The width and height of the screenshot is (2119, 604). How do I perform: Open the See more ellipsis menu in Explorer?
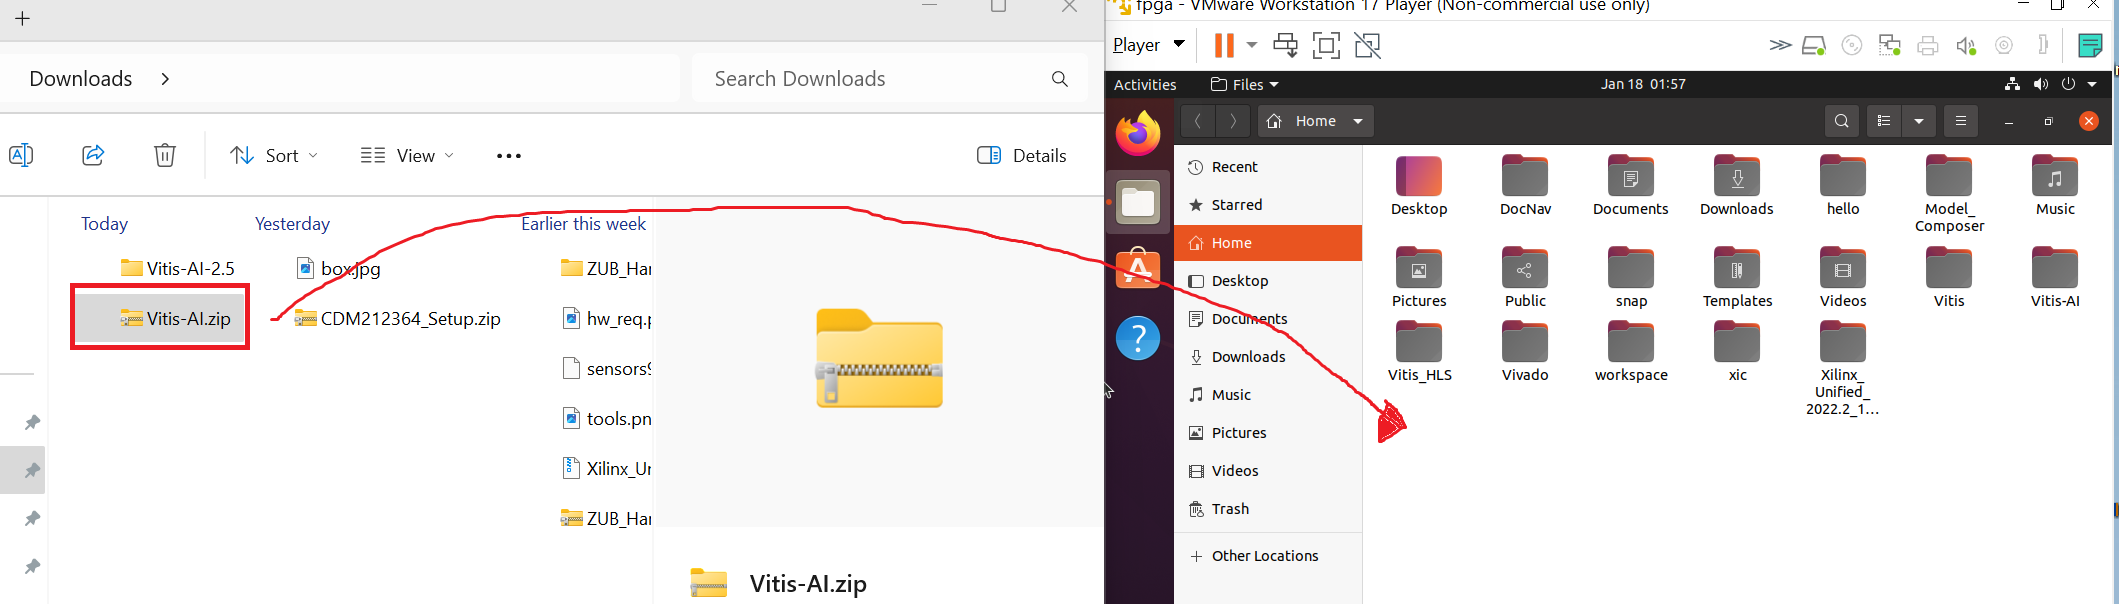(x=509, y=155)
